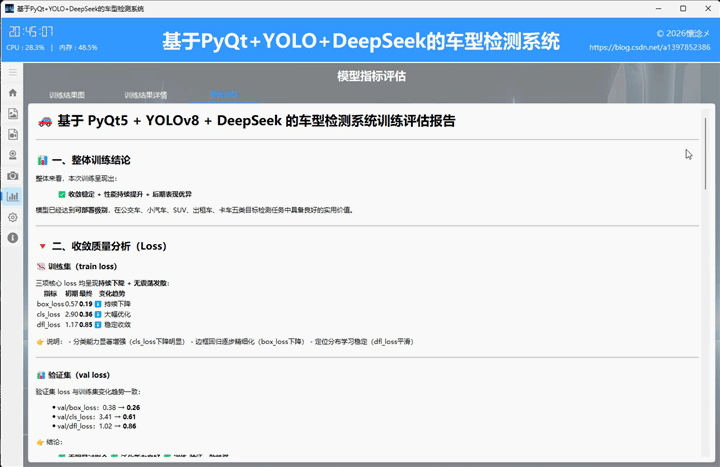Open image detection from the sidebar picture icon
720x467 pixels.
tap(13, 113)
